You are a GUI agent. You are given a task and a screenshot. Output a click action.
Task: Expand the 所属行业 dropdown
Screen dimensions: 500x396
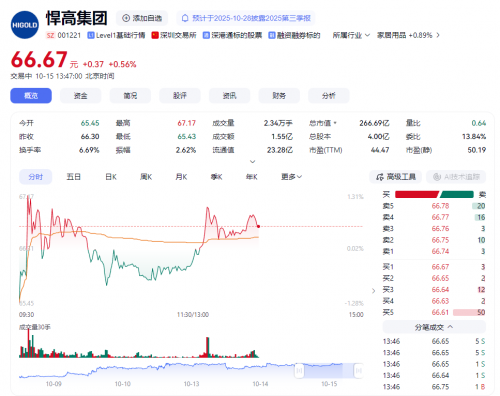pos(351,35)
